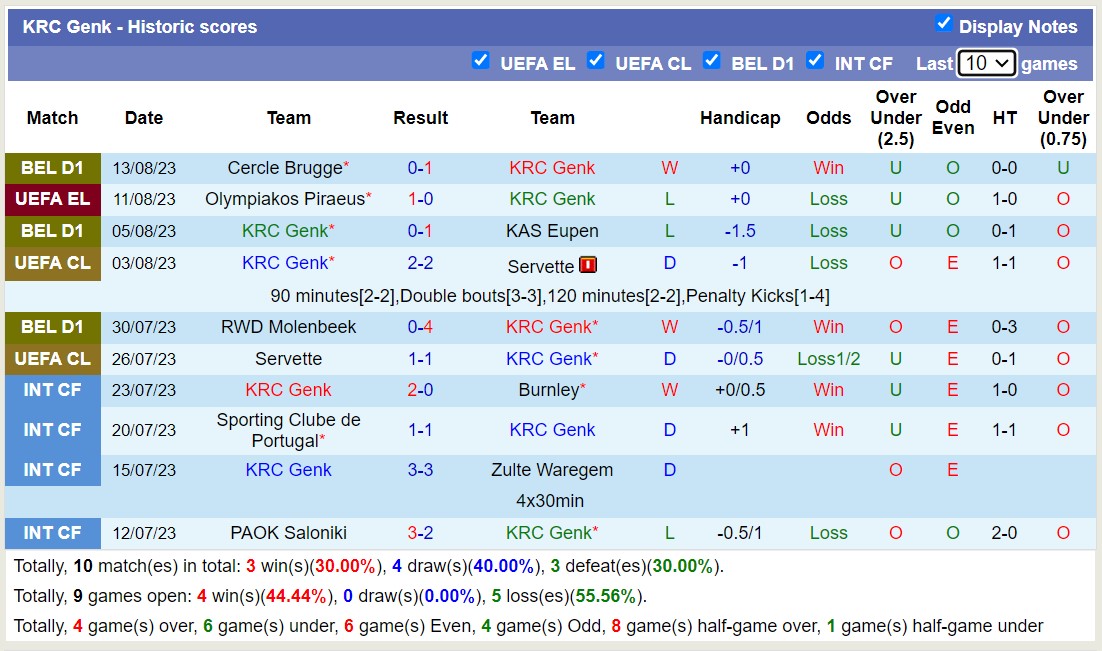Click the Burnley team name
The image size is (1102, 651).
(x=548, y=390)
